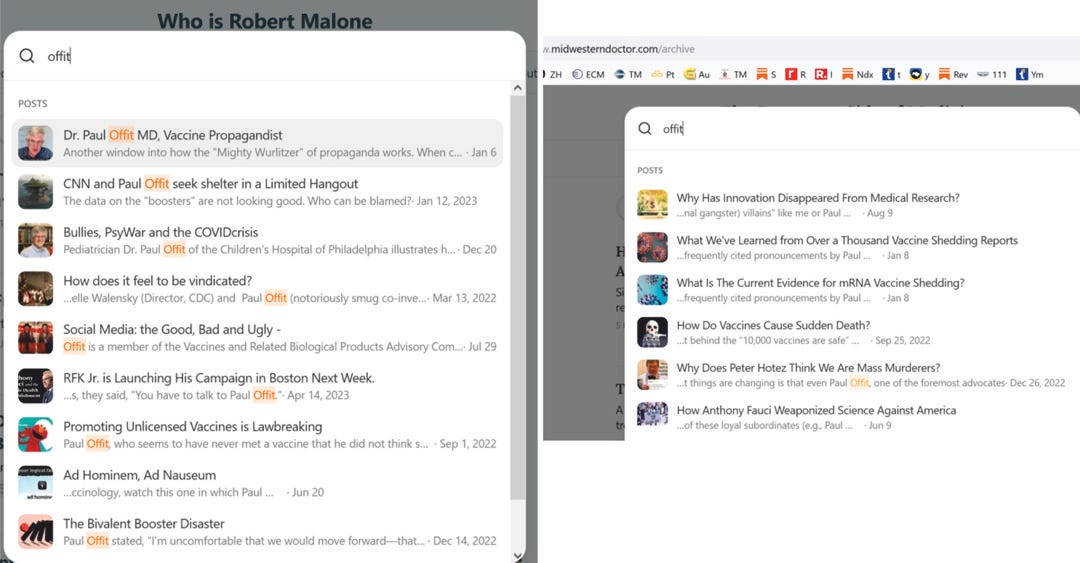
Task: Open 'RFK Jr. is Launching His Campaign' result
Action: click(257, 386)
